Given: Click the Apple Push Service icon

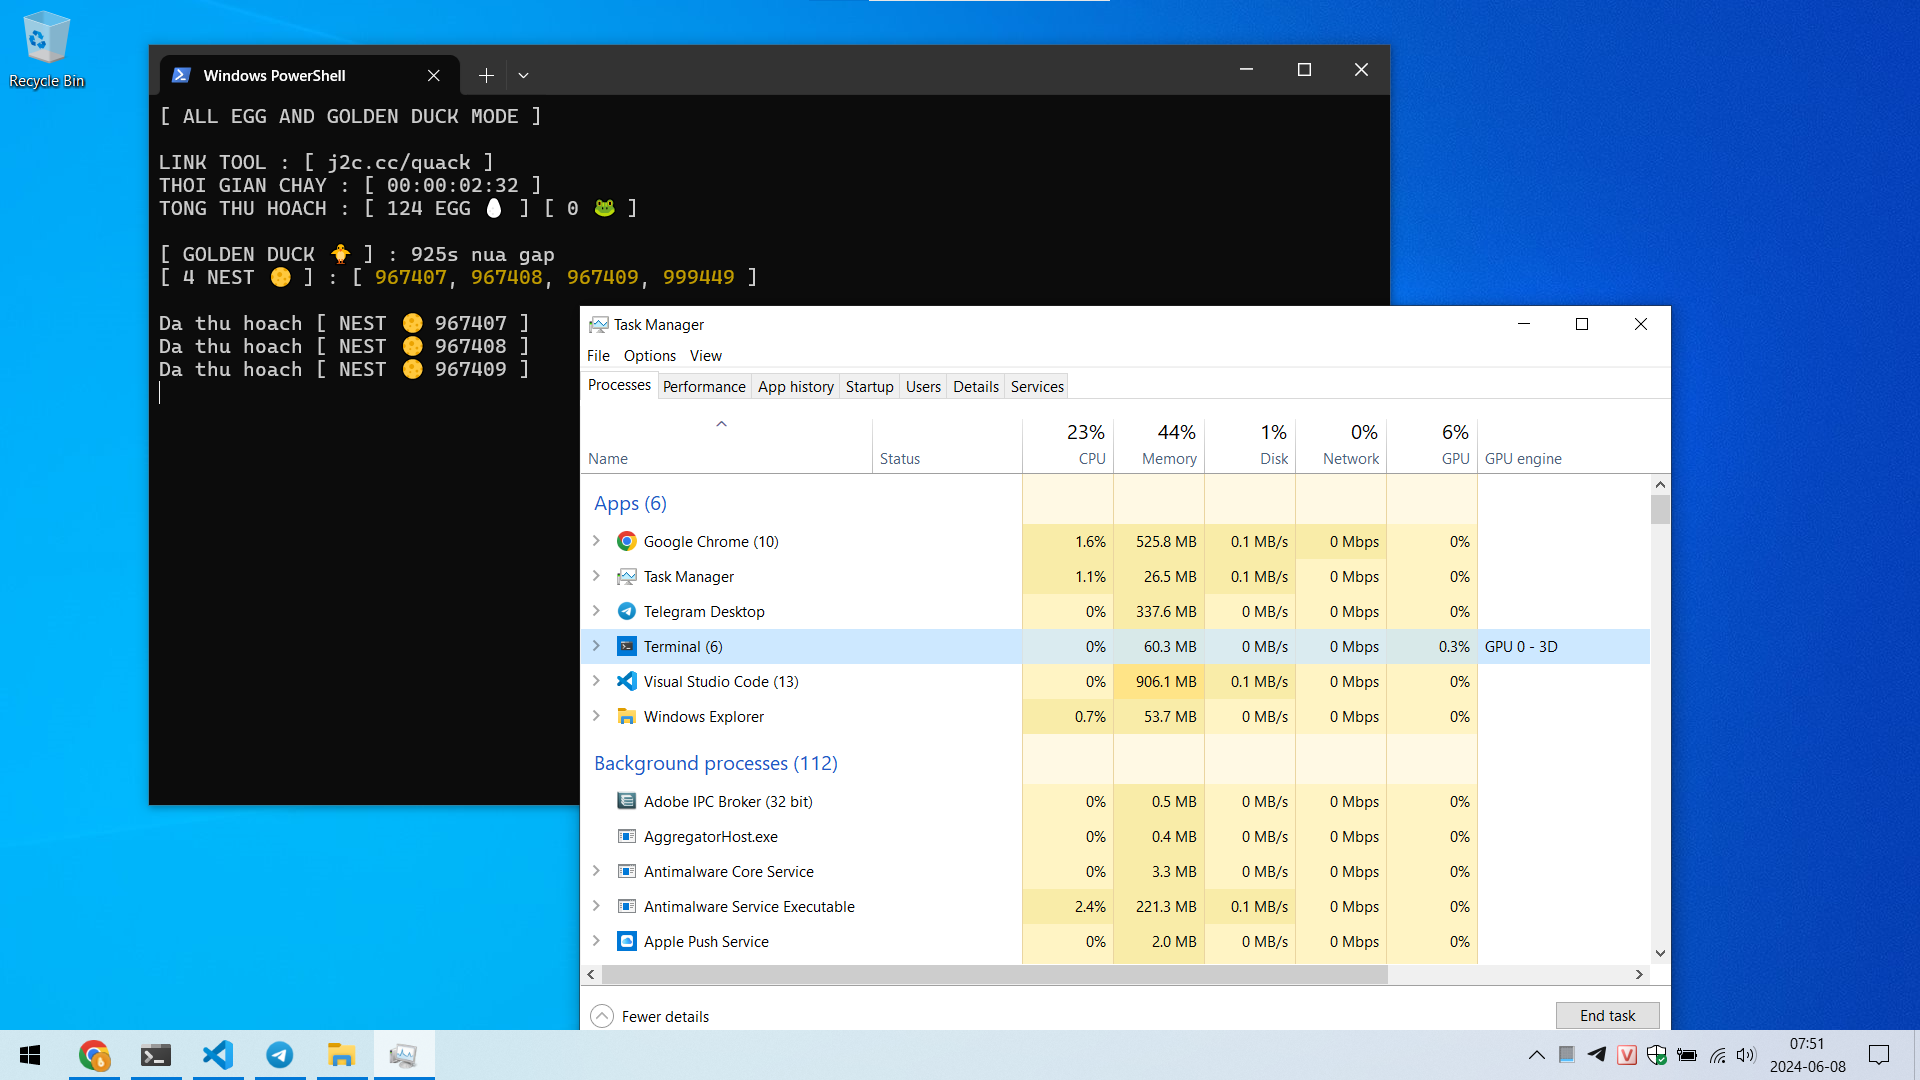Looking at the screenshot, I should tap(627, 941).
